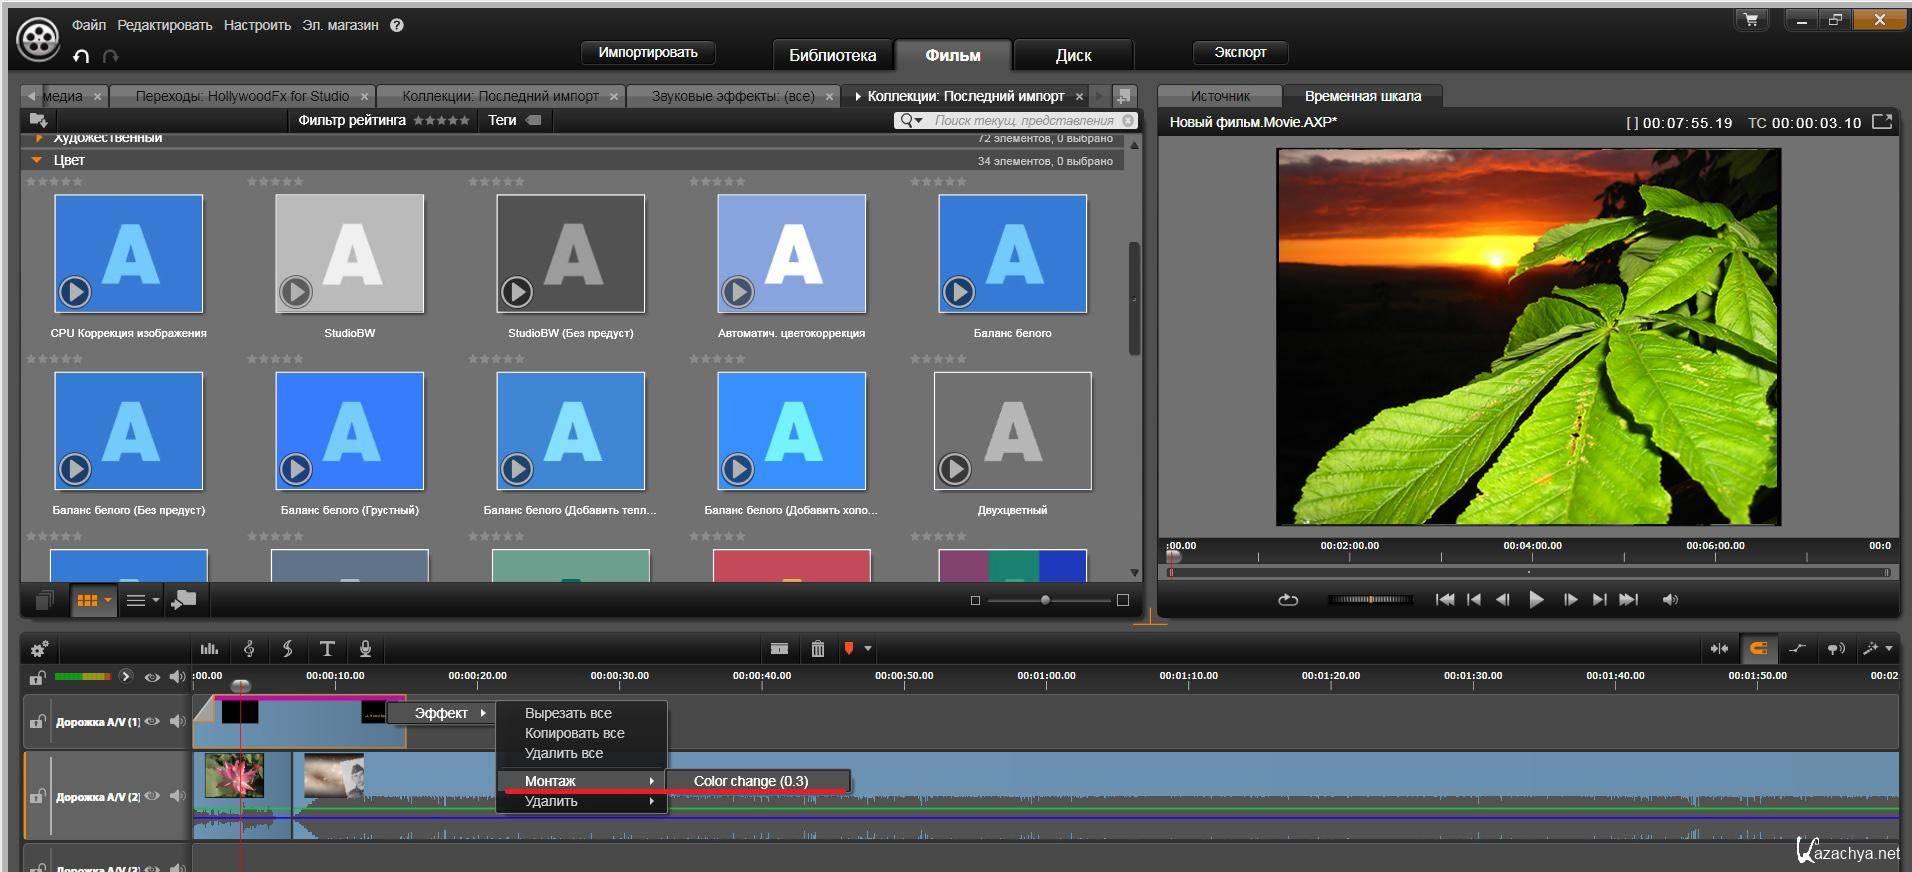The image size is (1912, 872).
Task: Click the library tag/bin icon at top left
Action: pyautogui.click(x=39, y=120)
